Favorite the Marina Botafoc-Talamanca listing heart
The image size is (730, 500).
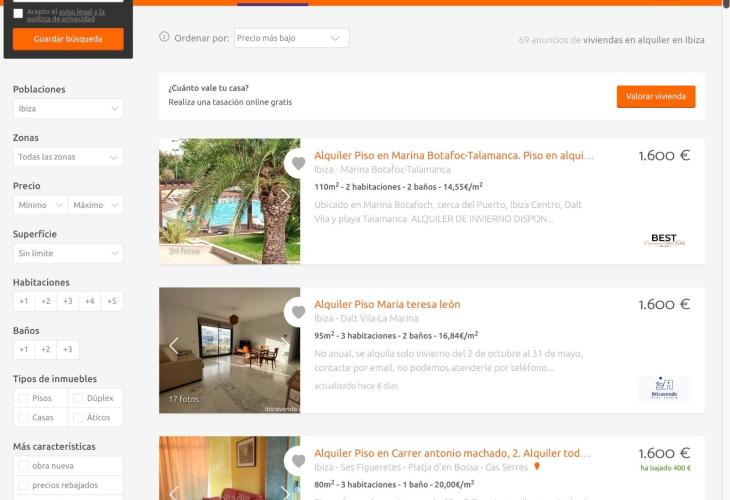pos(298,163)
